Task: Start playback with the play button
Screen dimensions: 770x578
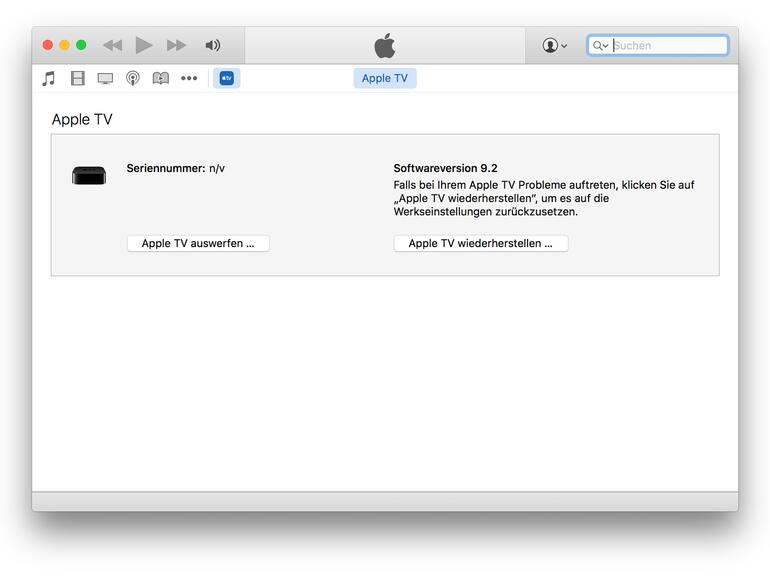Action: [x=143, y=45]
